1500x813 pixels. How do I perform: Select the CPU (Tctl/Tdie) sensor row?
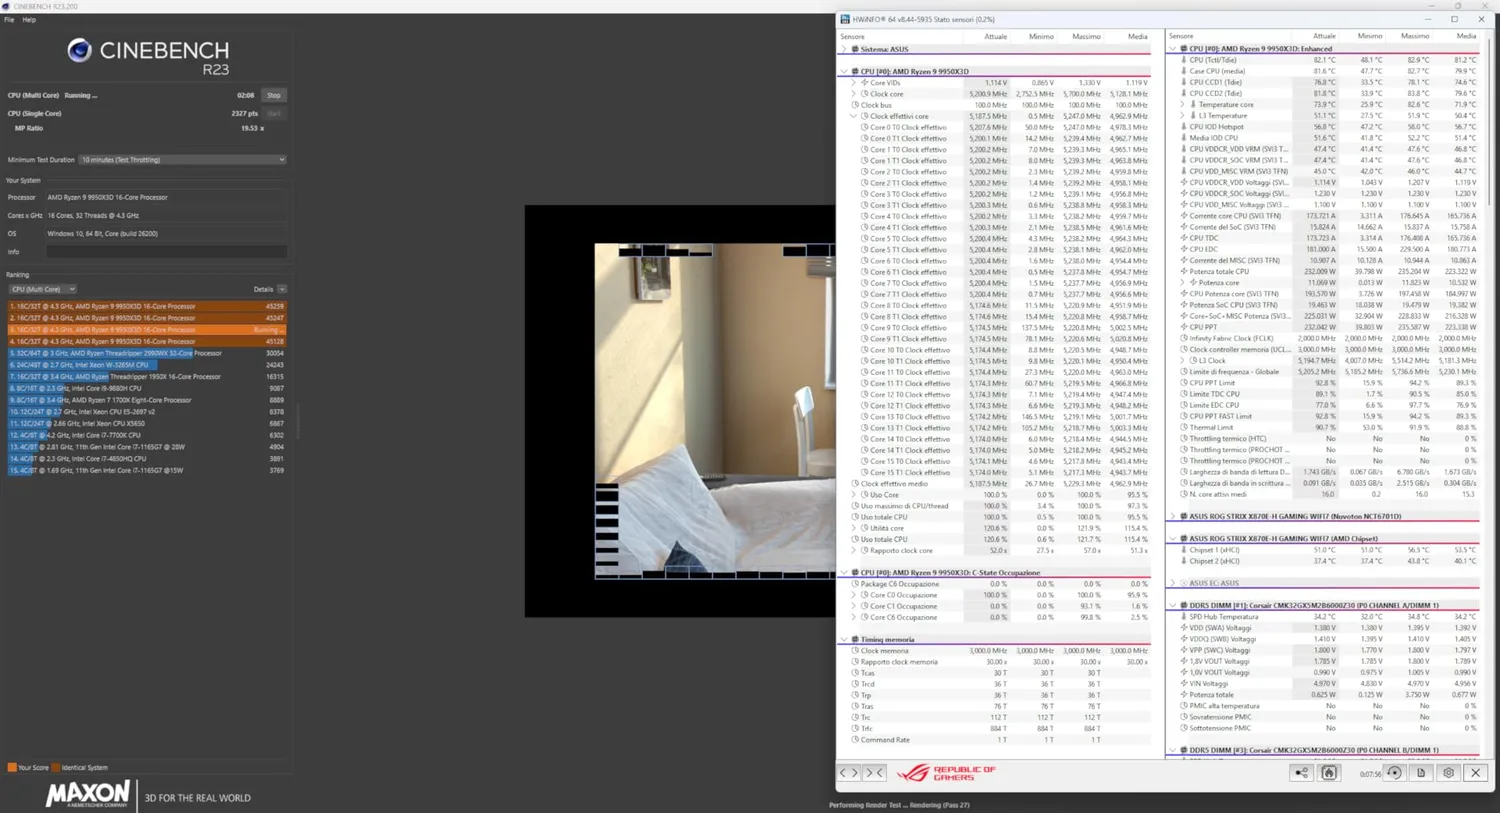[1325, 60]
